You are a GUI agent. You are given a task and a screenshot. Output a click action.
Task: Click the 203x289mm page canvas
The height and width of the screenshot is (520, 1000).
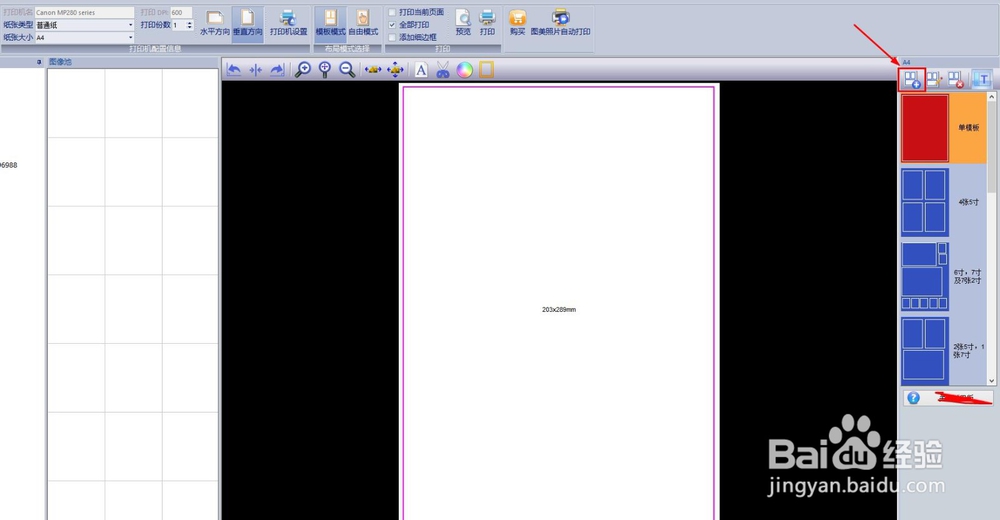pyautogui.click(x=559, y=301)
